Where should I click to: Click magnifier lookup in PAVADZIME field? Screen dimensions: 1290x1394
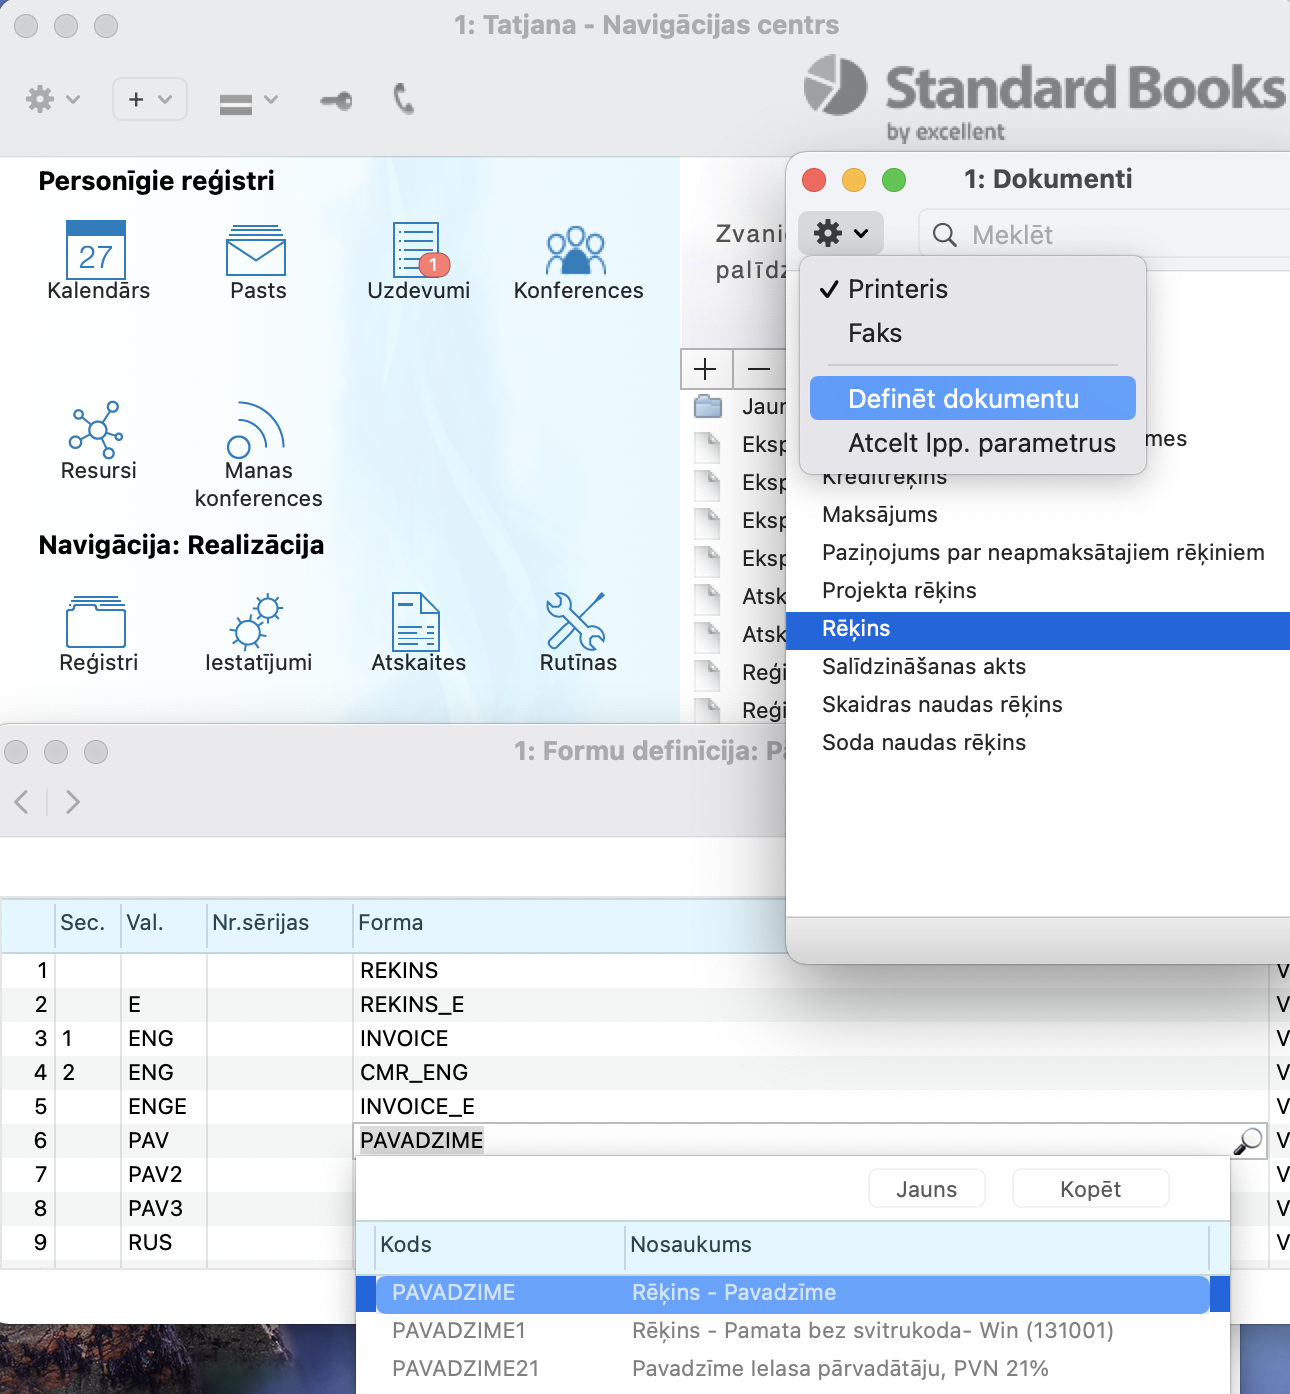tap(1248, 1141)
